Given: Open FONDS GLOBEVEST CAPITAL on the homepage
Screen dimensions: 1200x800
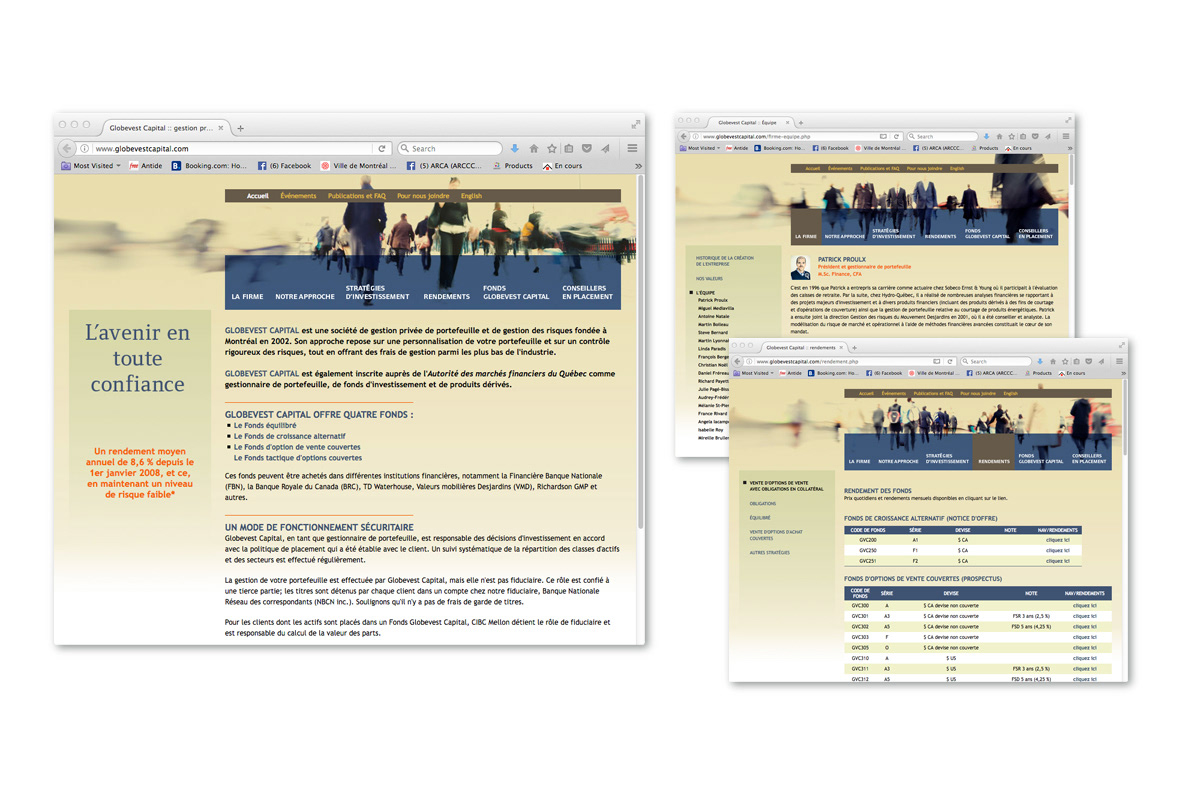Looking at the screenshot, I should pyautogui.click(x=516, y=293).
